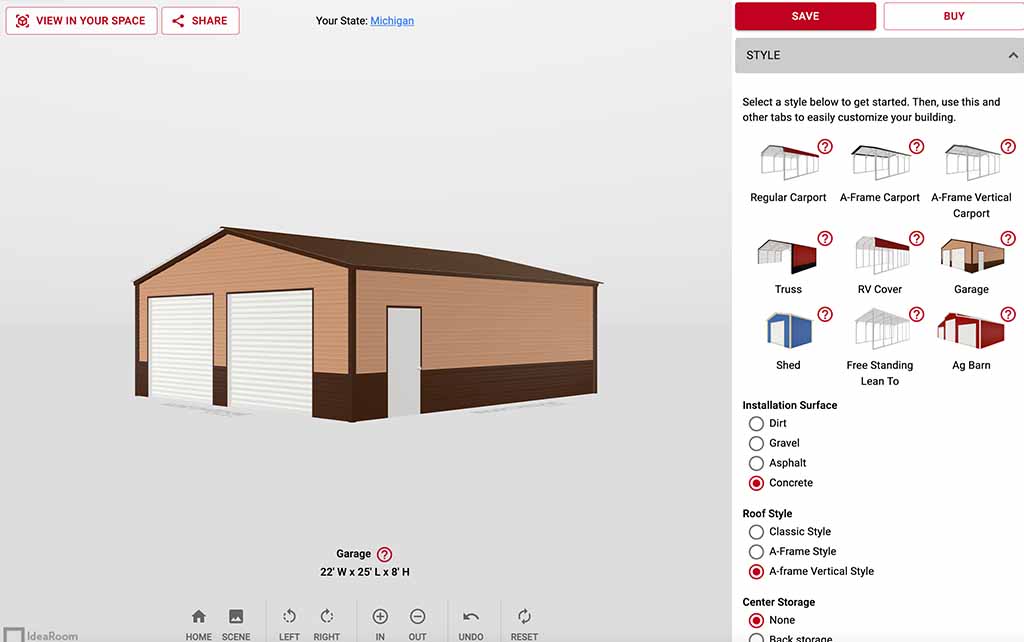Select Gravel installation surface
The width and height of the screenshot is (1024, 642).
[756, 443]
